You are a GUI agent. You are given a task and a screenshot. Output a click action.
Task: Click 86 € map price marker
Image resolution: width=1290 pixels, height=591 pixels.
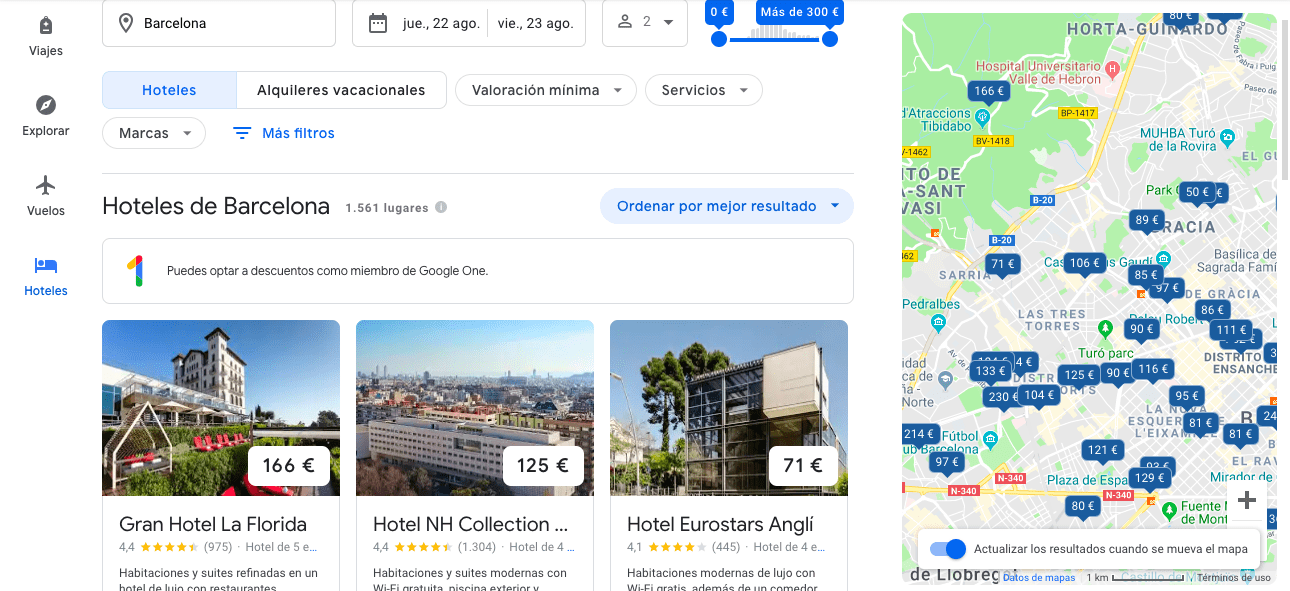click(x=1212, y=310)
